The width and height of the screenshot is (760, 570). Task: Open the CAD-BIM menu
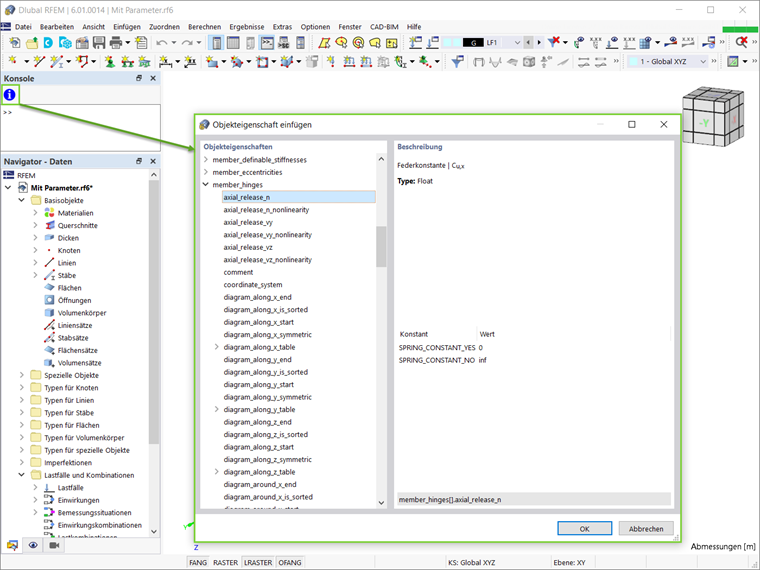384,27
